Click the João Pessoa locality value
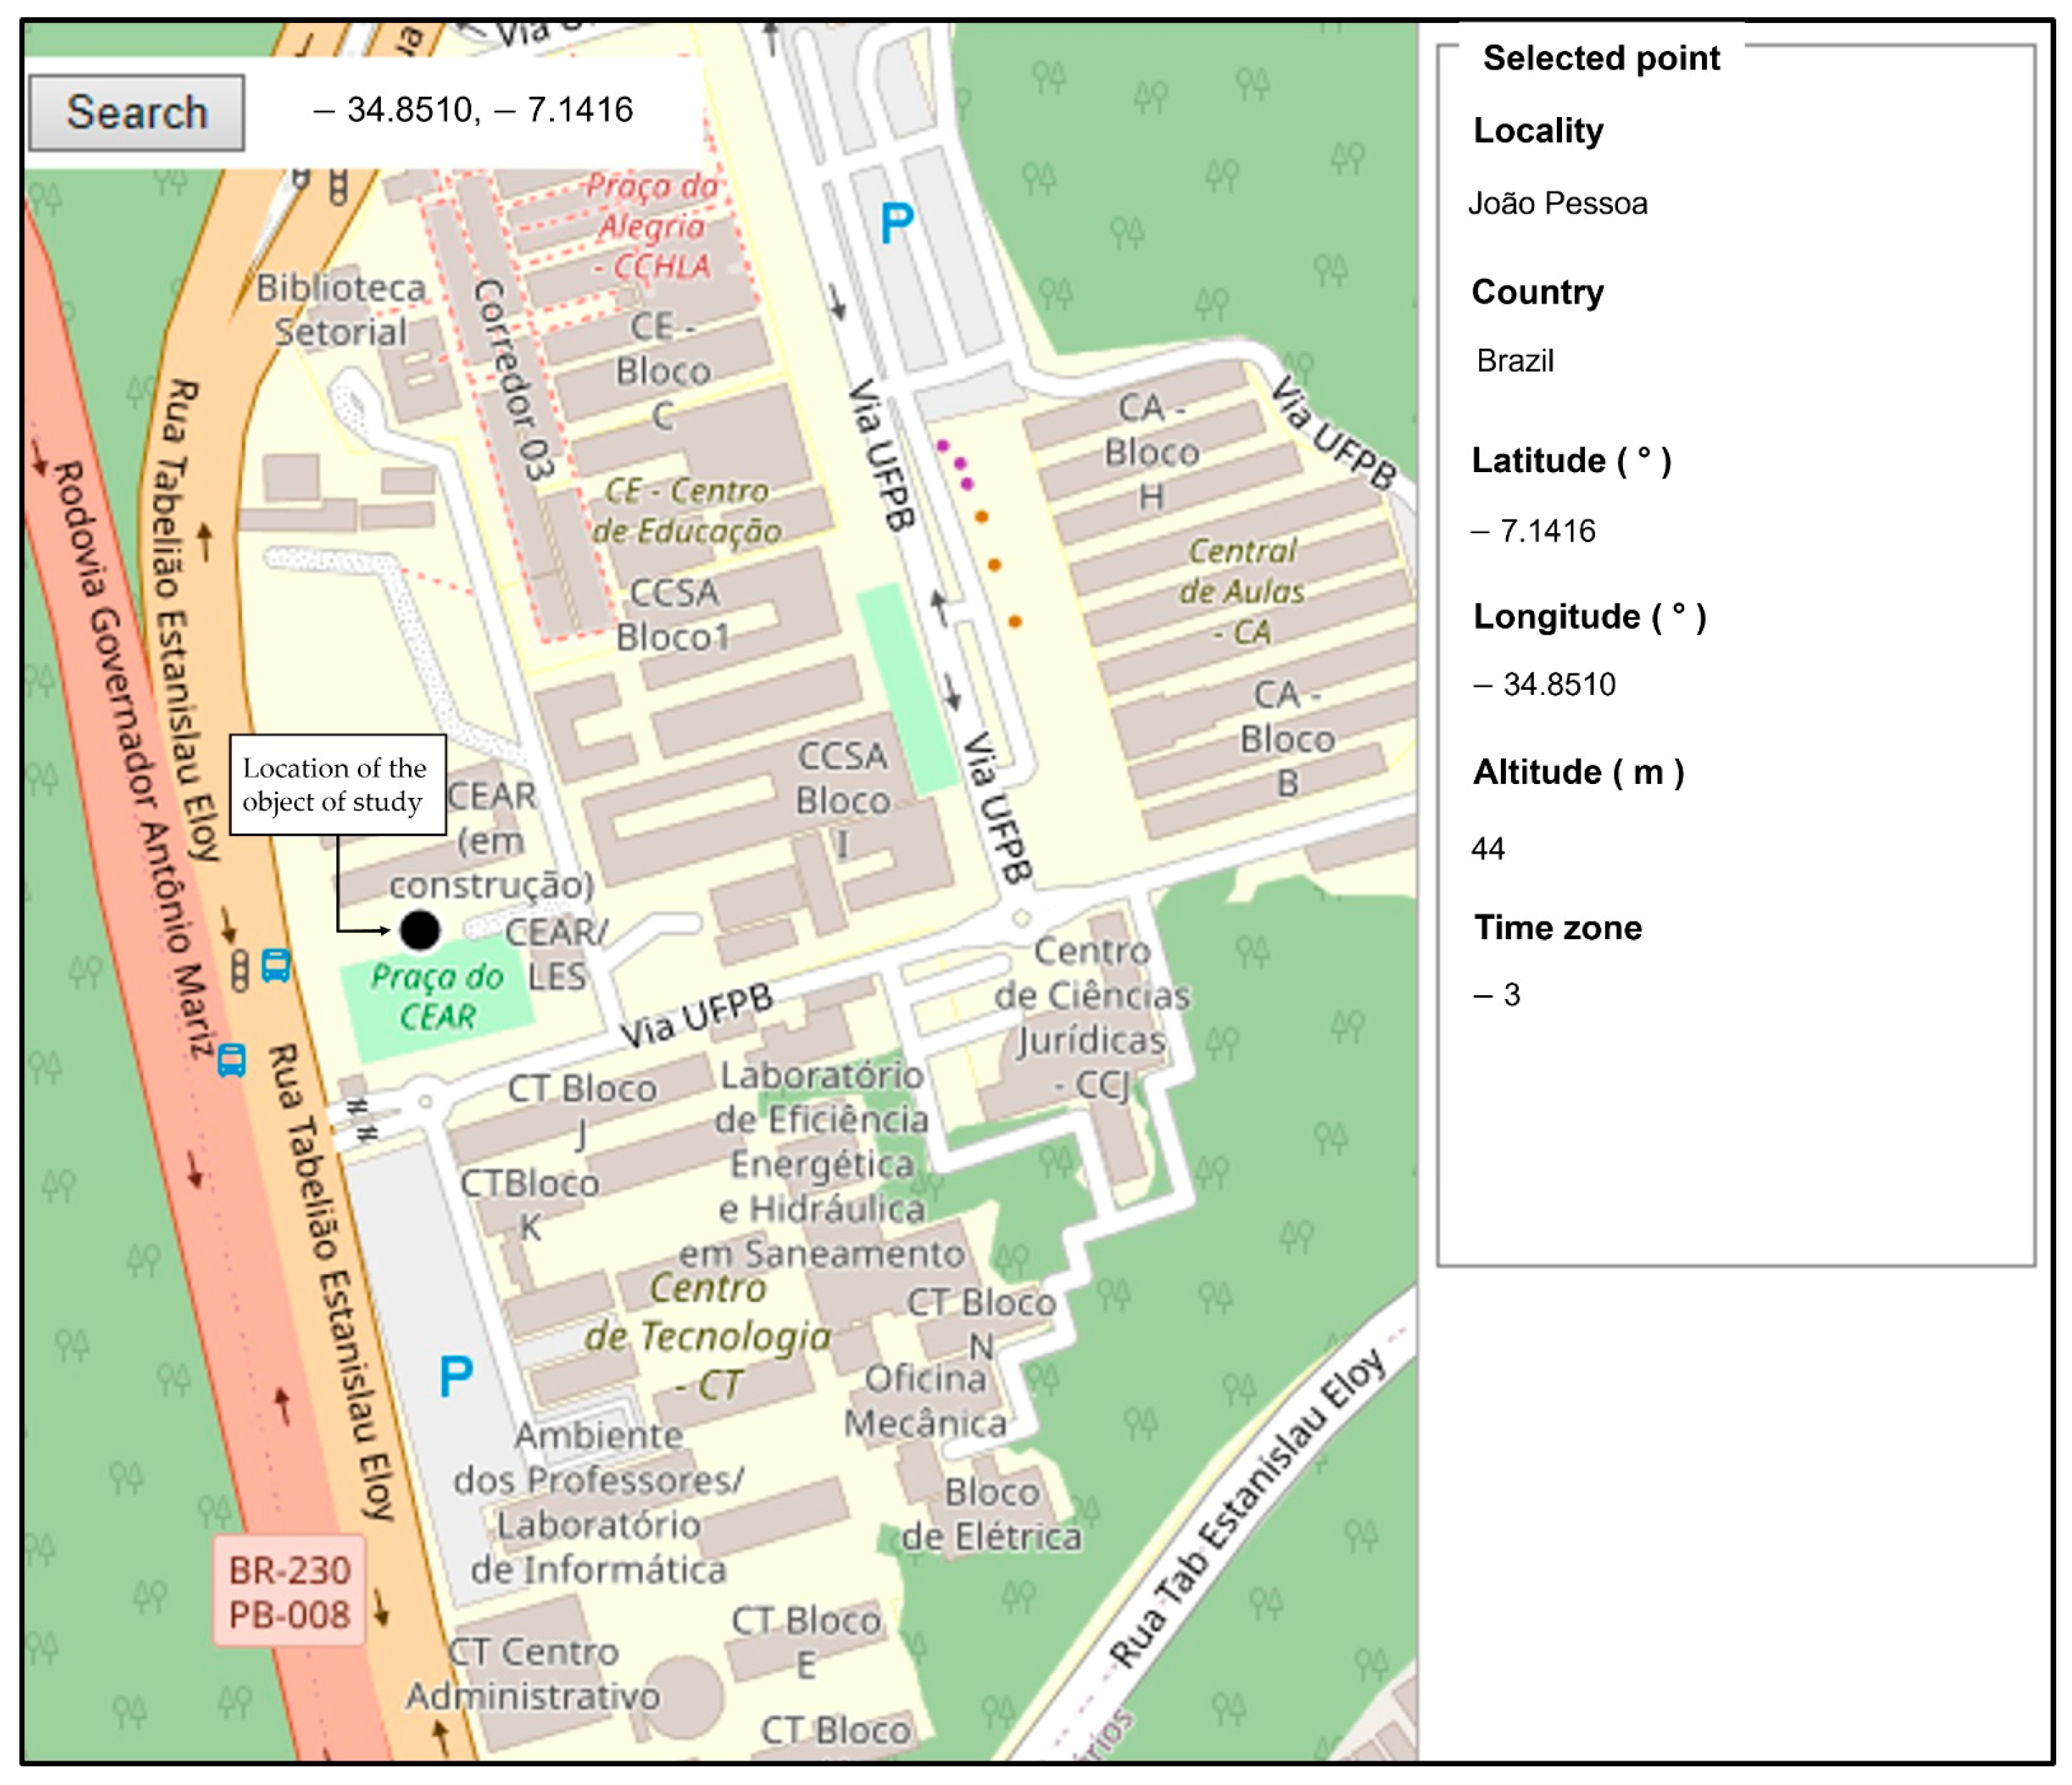 (1557, 204)
